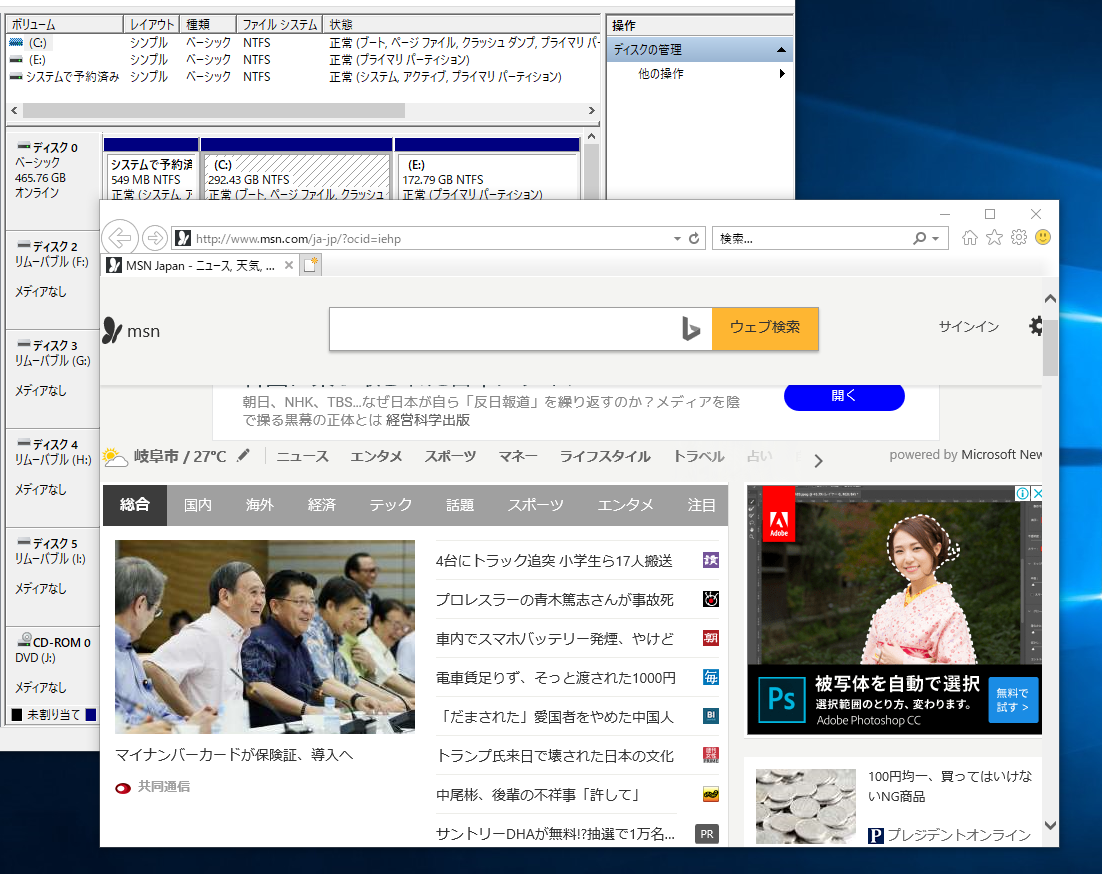Select the システムで予約済み 549 MB partition
The image size is (1102, 874).
click(x=151, y=169)
